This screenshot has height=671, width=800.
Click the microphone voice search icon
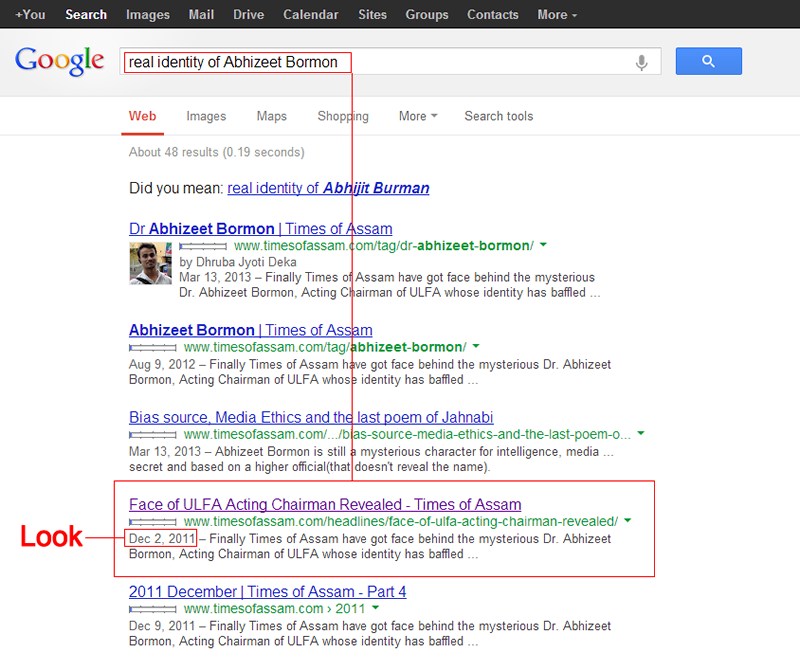coord(641,61)
